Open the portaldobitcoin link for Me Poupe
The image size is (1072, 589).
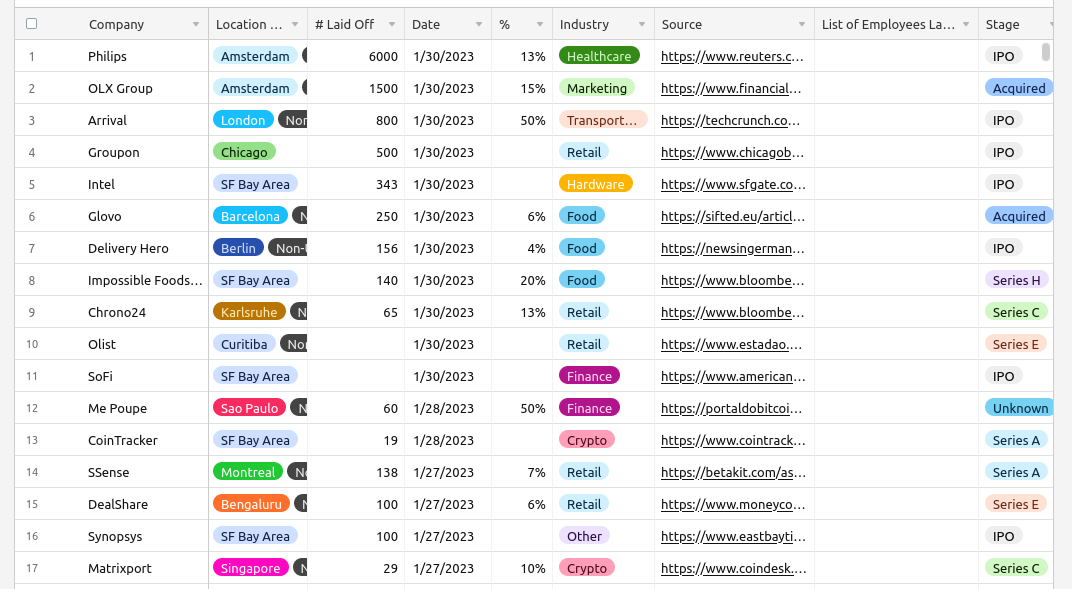(x=732, y=409)
